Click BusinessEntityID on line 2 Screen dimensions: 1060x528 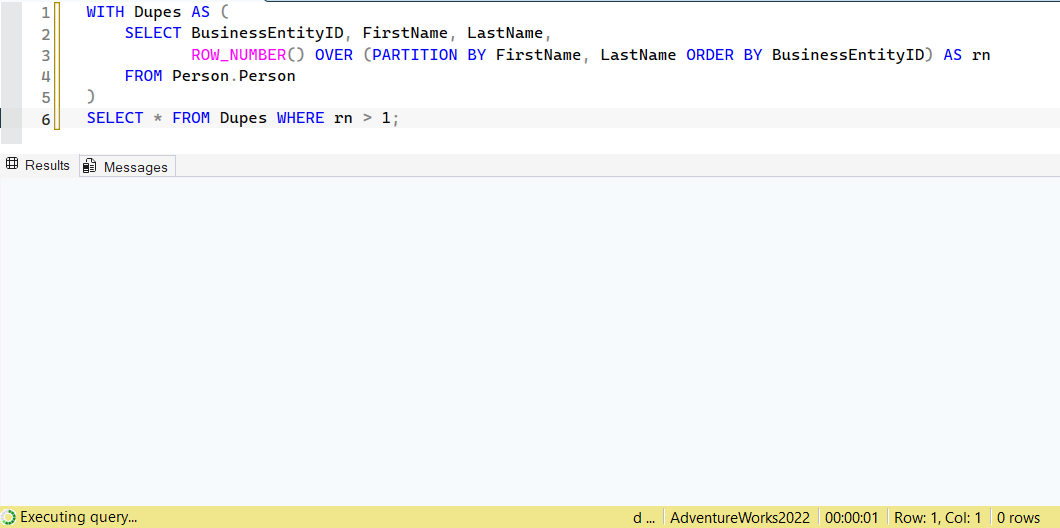pos(268,33)
